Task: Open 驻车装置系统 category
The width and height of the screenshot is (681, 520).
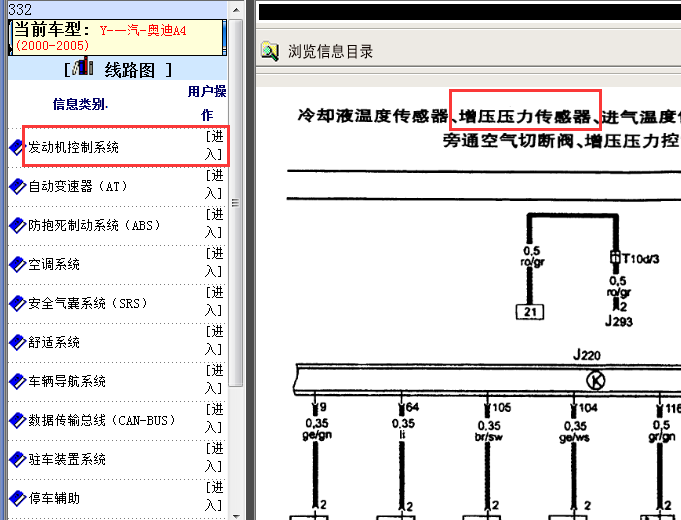Action: click(x=67, y=459)
